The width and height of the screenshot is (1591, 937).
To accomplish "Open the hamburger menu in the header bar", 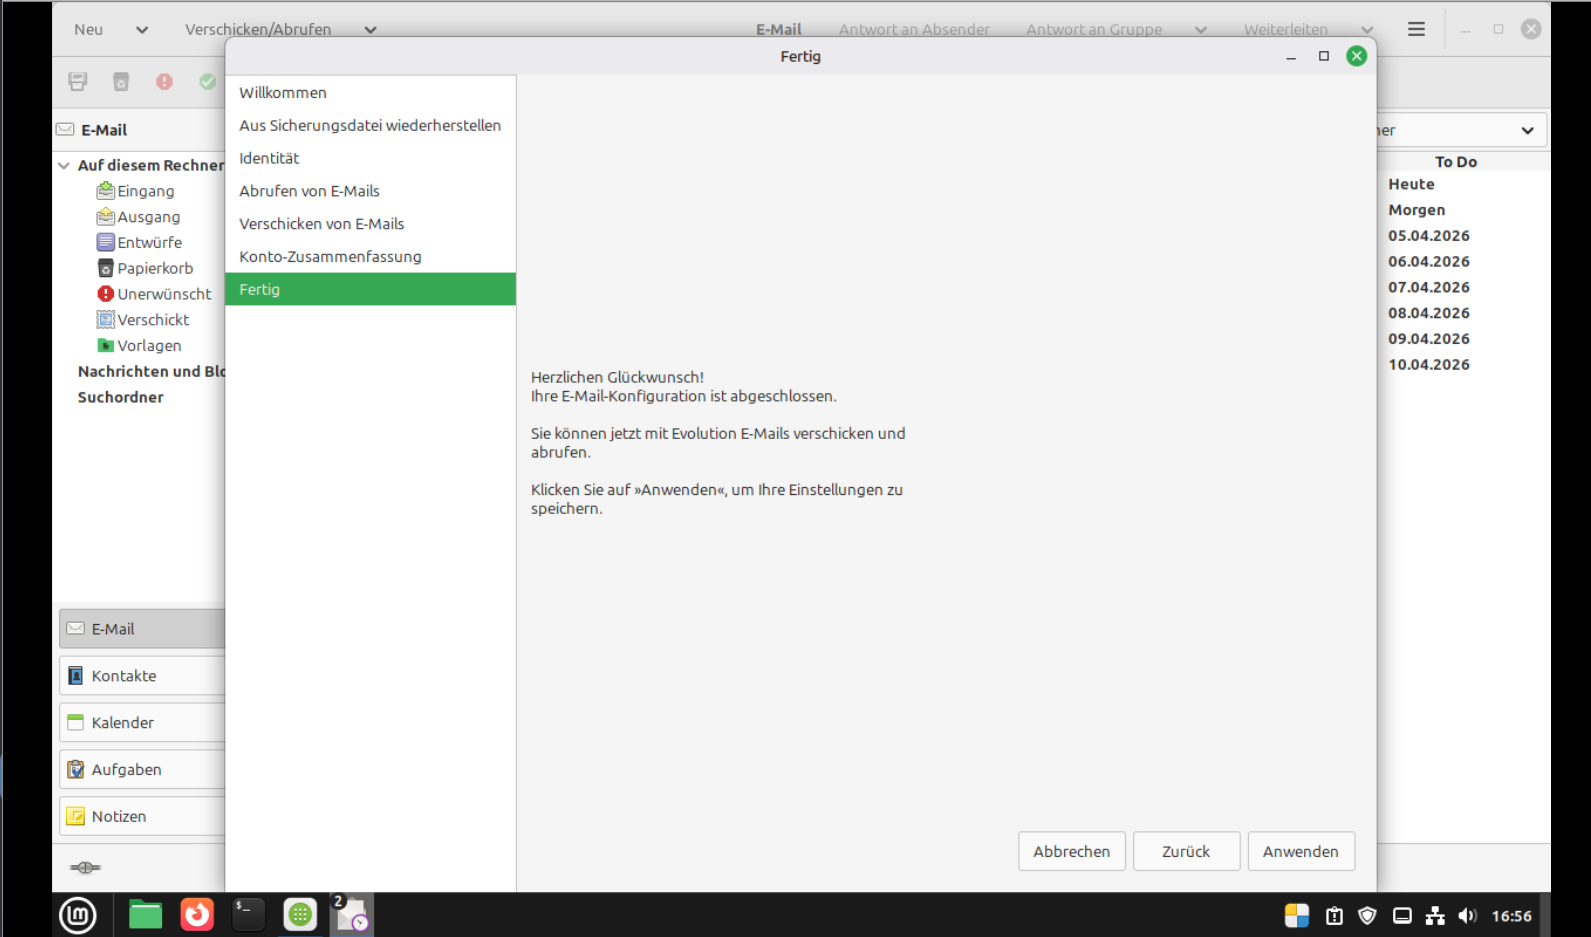I will pos(1416,29).
